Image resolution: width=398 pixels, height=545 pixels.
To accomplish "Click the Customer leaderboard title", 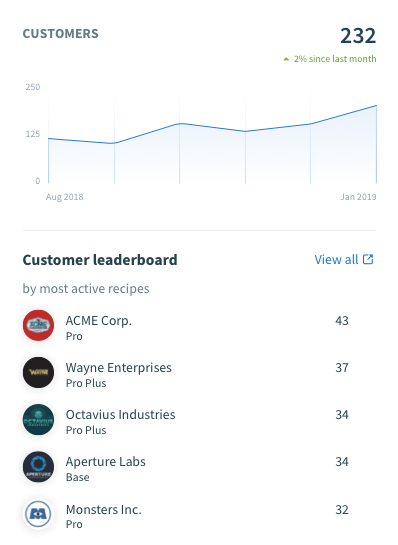I will 100,260.
